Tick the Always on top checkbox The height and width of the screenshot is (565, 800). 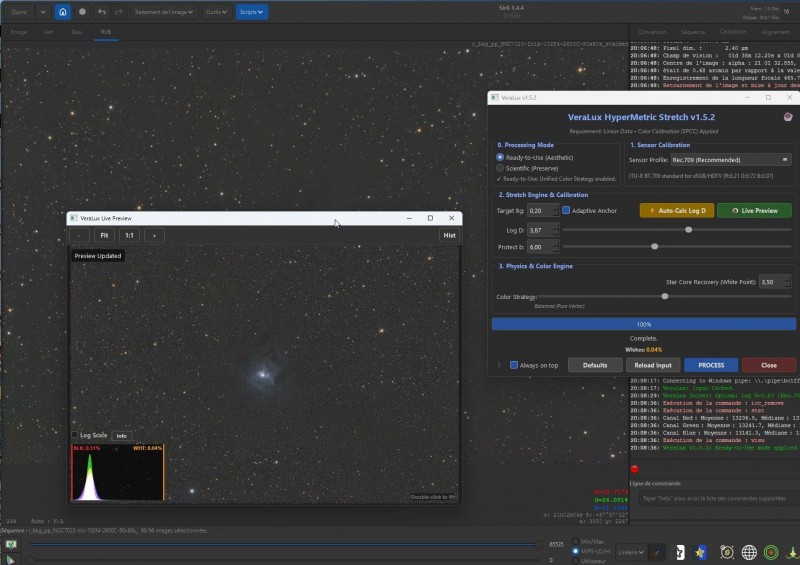coord(514,365)
